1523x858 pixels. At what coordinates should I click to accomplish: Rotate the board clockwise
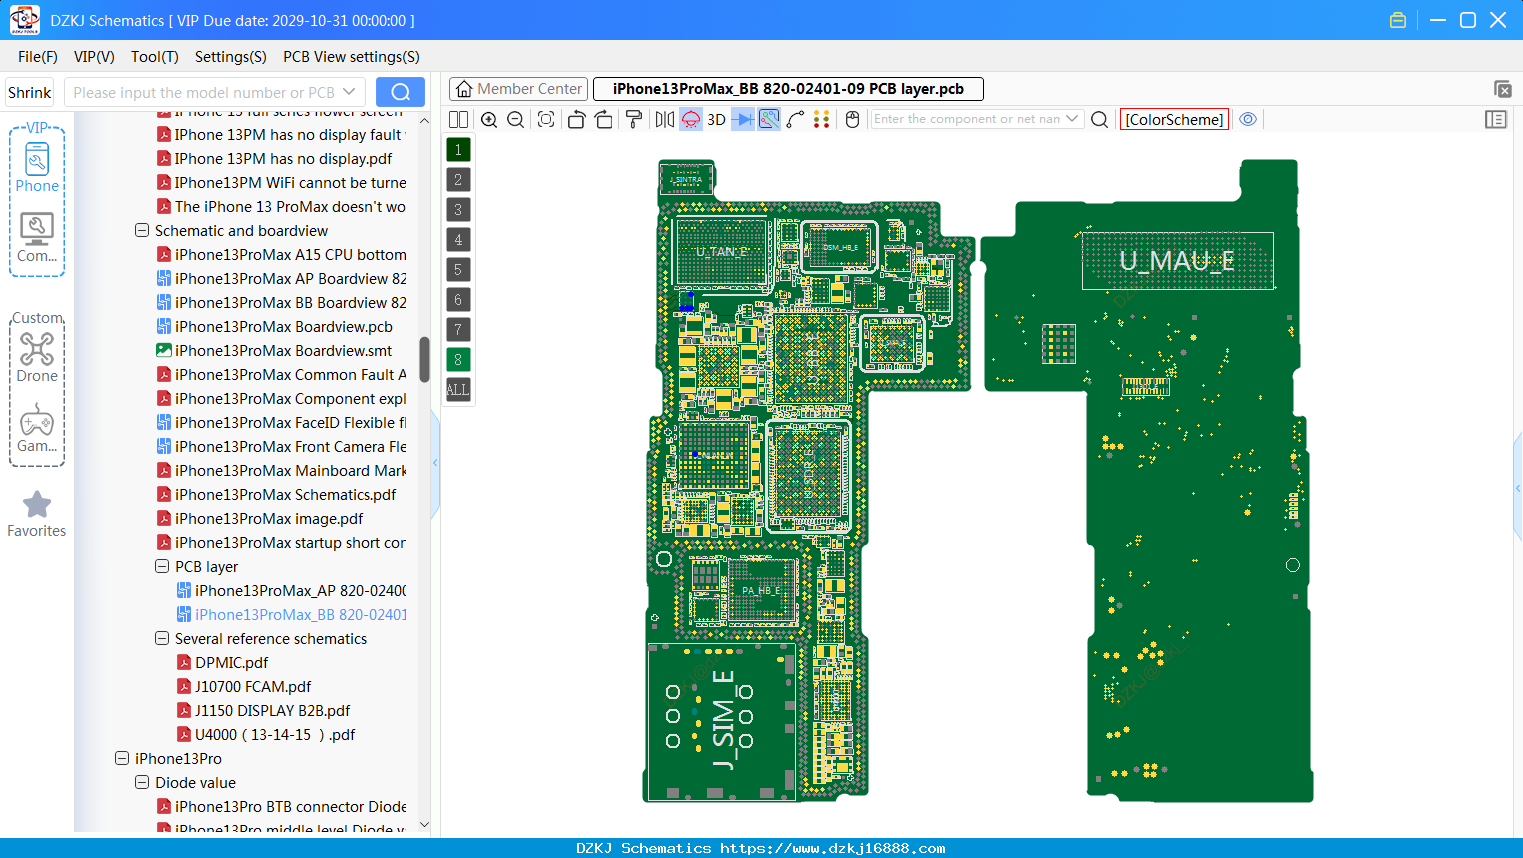[604, 120]
